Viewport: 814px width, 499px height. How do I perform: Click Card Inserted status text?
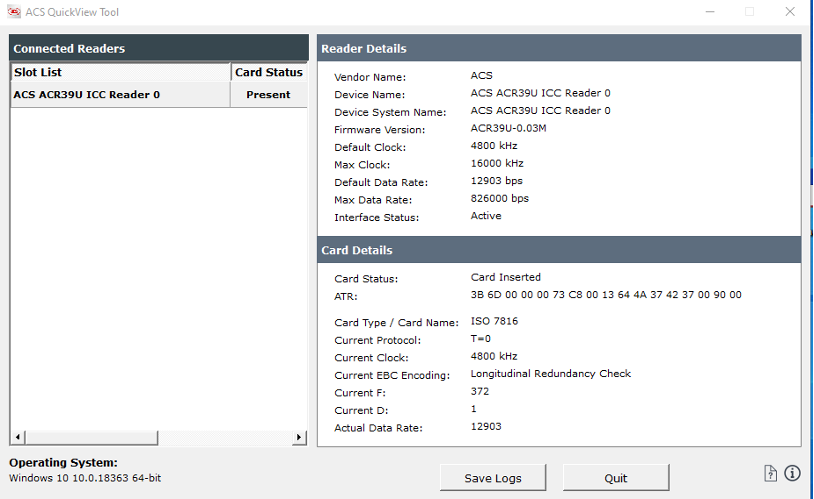pyautogui.click(x=506, y=277)
